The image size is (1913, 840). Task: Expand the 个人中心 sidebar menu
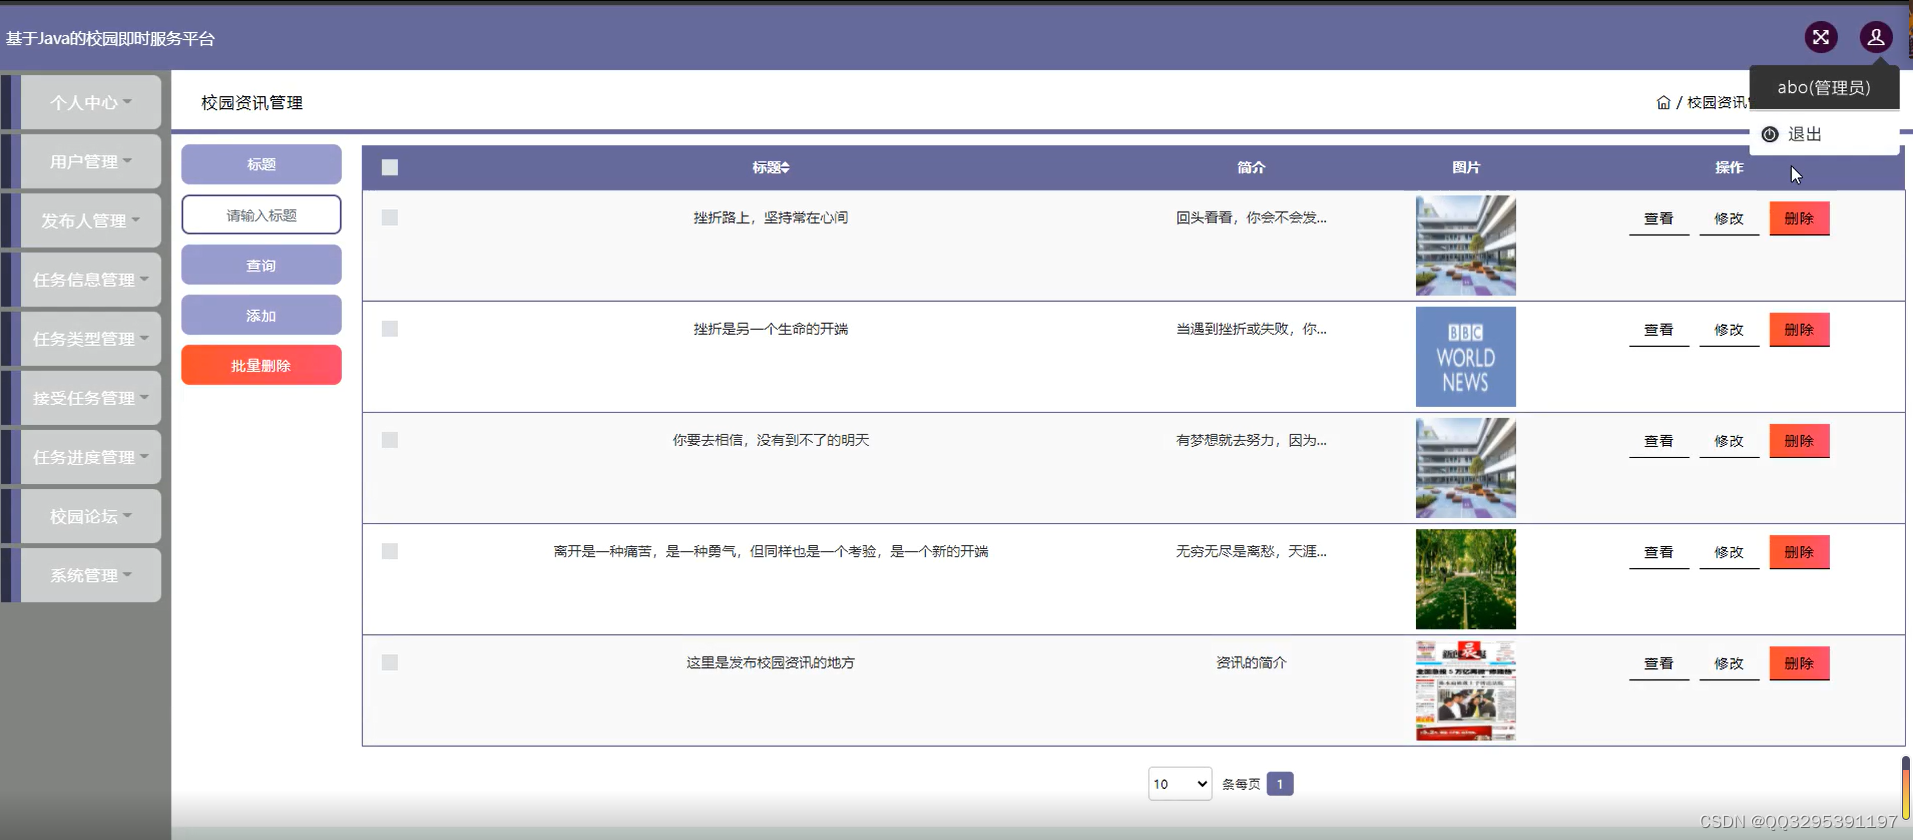point(91,102)
